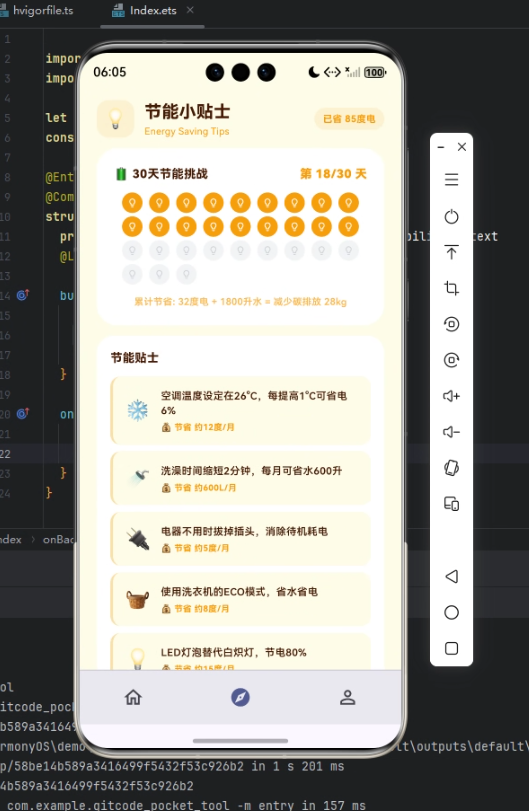The image size is (529, 811).
Task: Click the shake device icon
Action: coord(451,468)
